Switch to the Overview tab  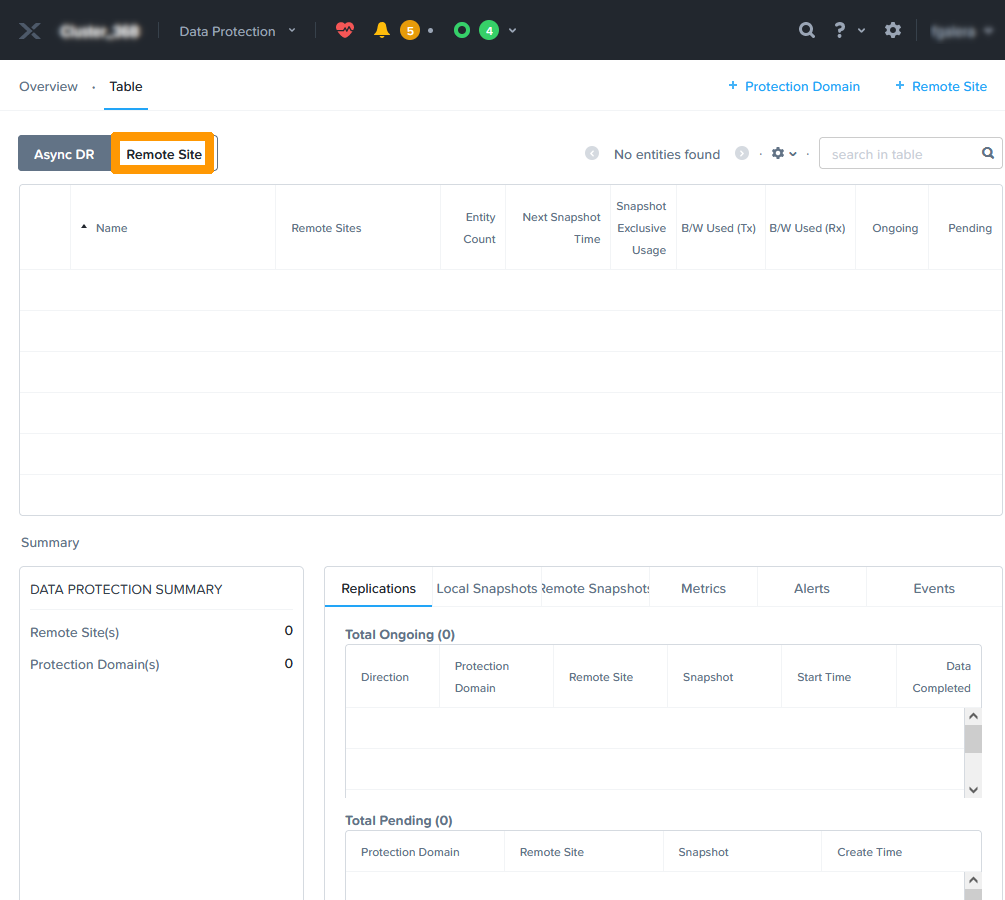(48, 87)
